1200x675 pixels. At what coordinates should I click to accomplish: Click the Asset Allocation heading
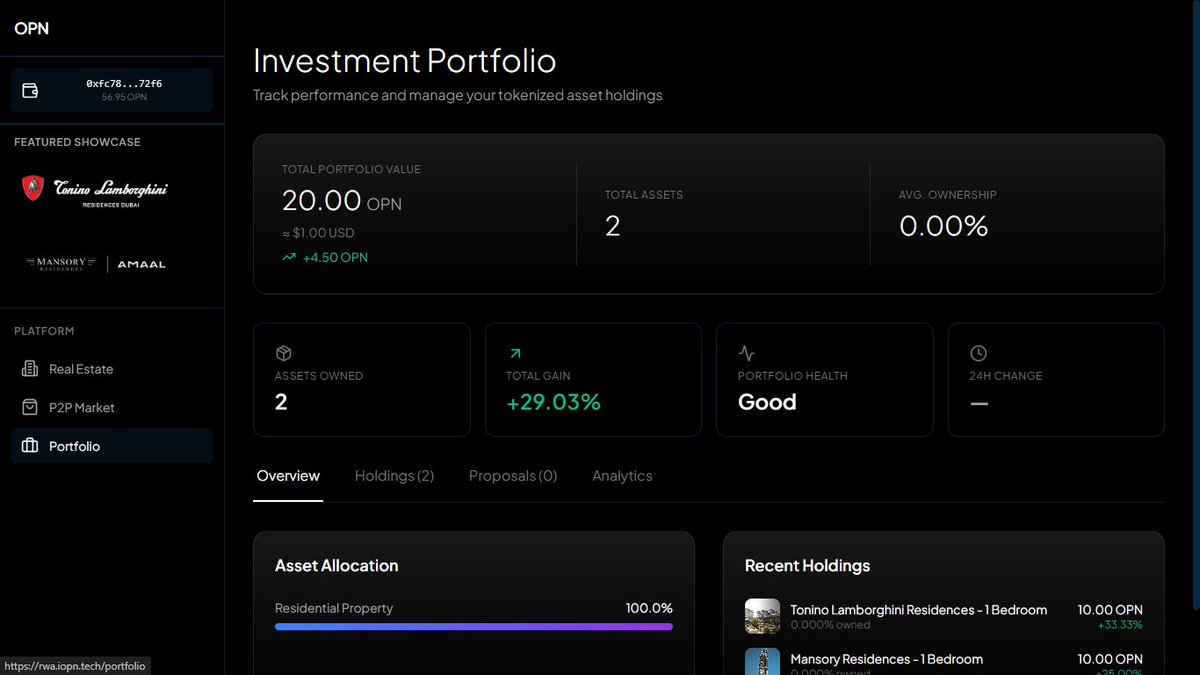[337, 566]
